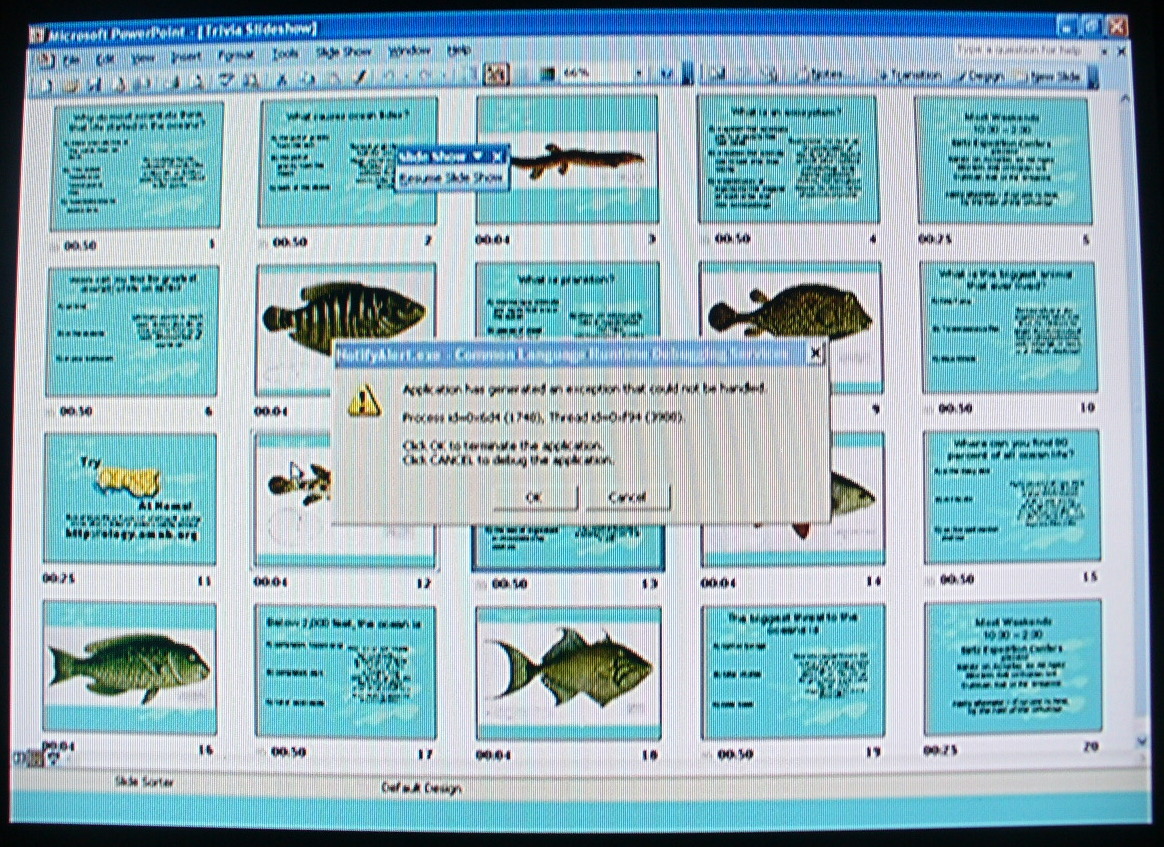
Task: Open the 66% zoom dropdown arrow
Action: click(x=638, y=73)
